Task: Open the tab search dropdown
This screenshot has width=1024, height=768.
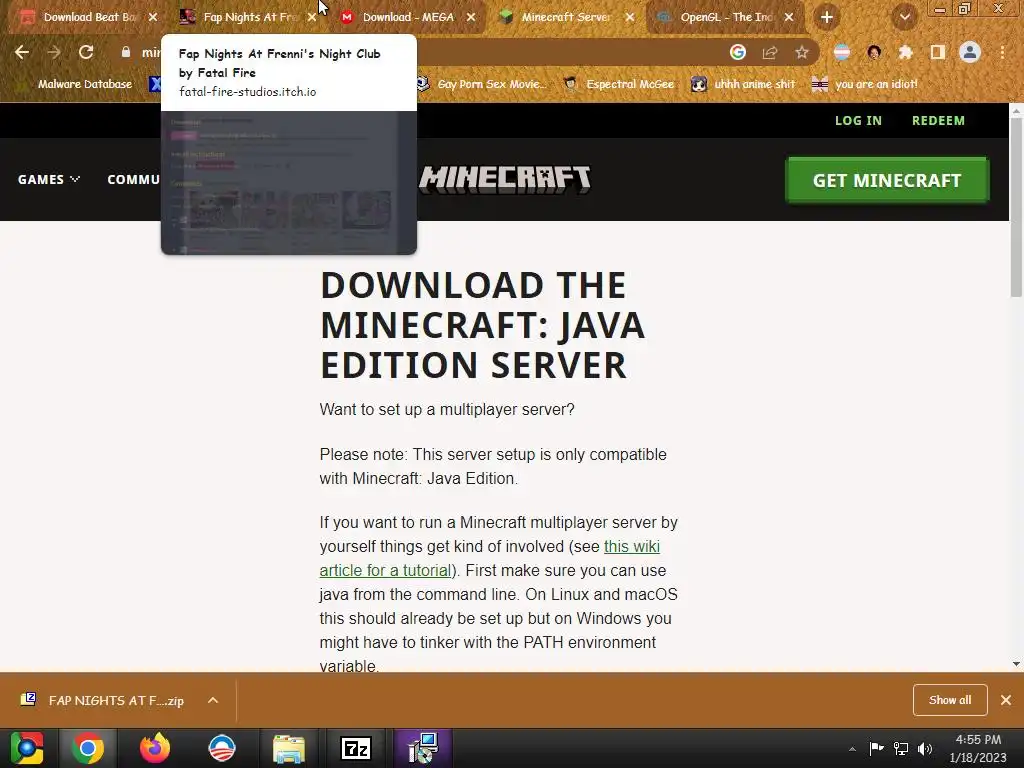Action: tap(905, 17)
